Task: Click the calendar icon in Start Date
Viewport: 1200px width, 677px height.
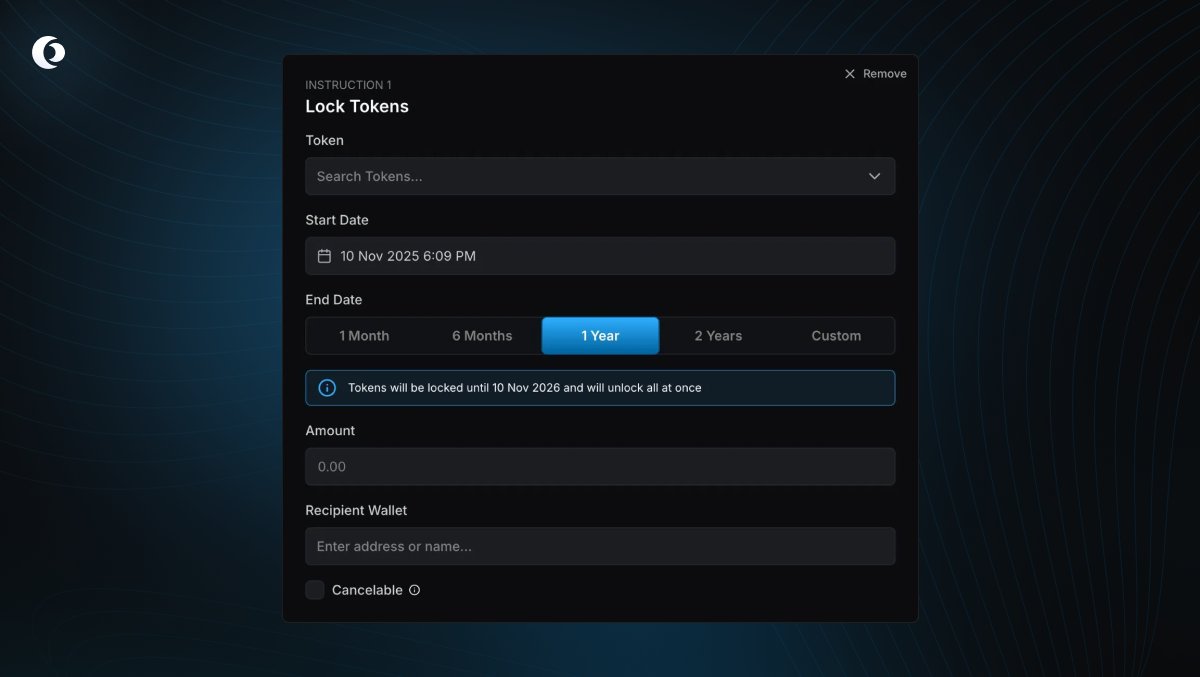Action: (x=324, y=256)
